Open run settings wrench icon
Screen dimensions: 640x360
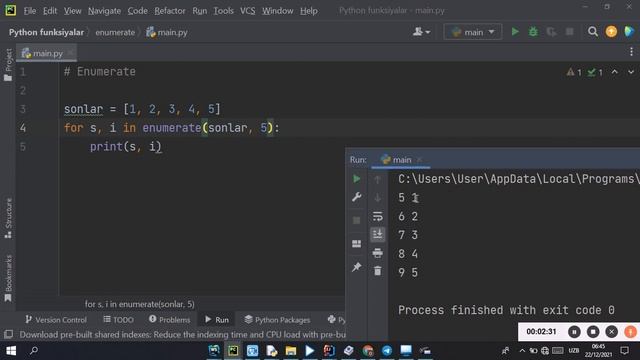(356, 197)
